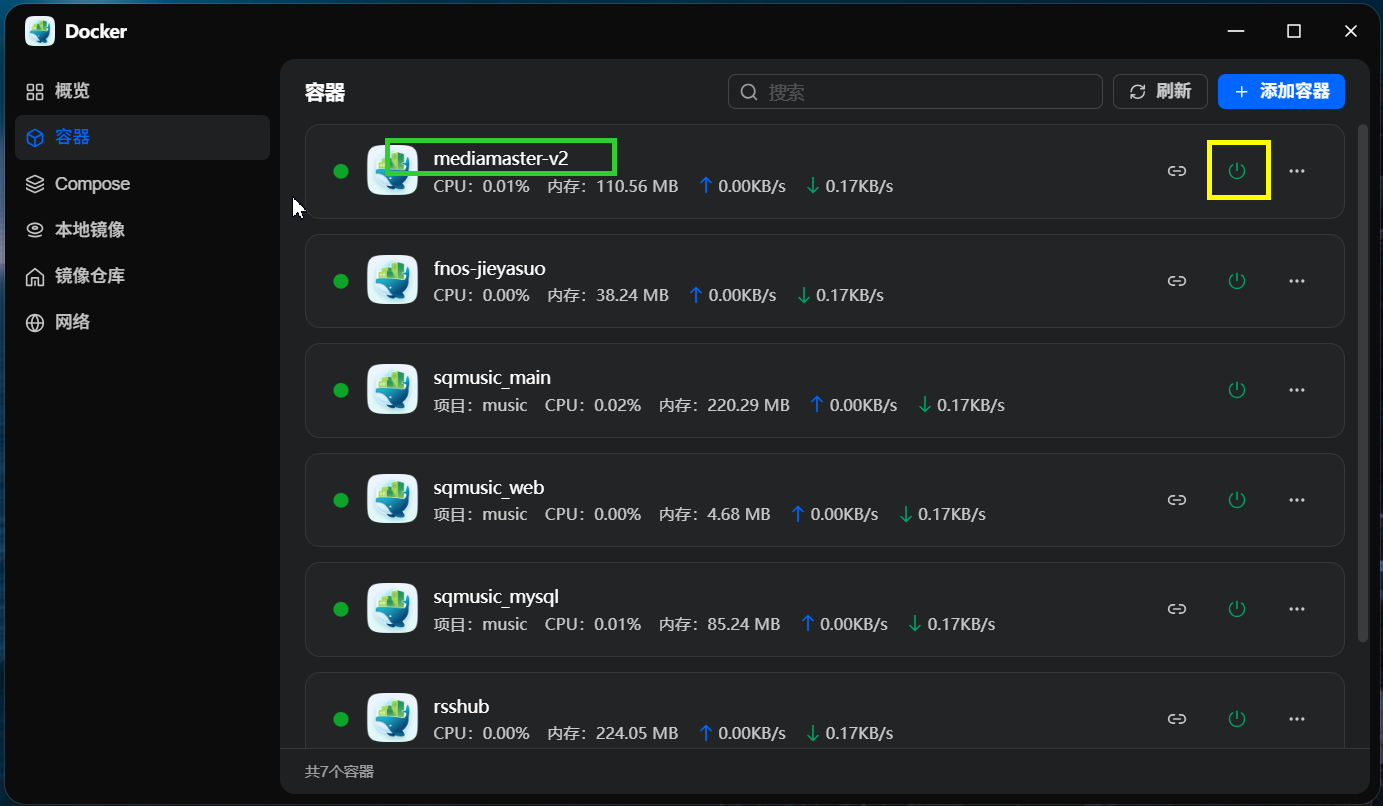
Task: Click the mediamaster-v2 container image icon
Action: click(x=392, y=170)
